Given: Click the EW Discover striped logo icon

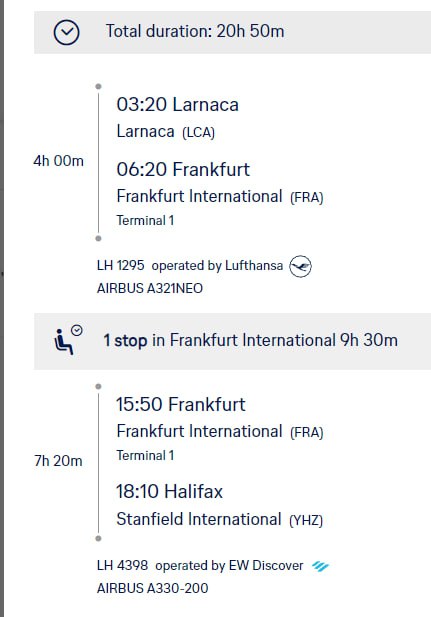Looking at the screenshot, I should click(x=320, y=566).
